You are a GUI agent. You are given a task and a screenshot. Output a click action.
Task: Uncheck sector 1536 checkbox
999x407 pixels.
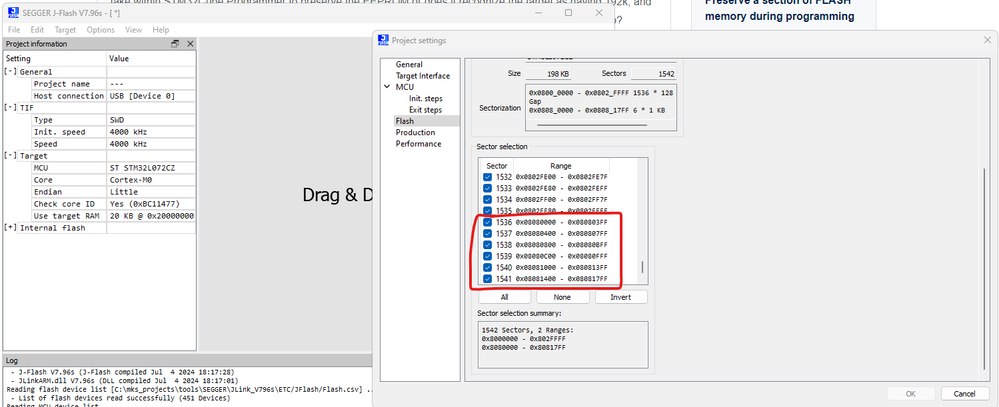point(487,222)
